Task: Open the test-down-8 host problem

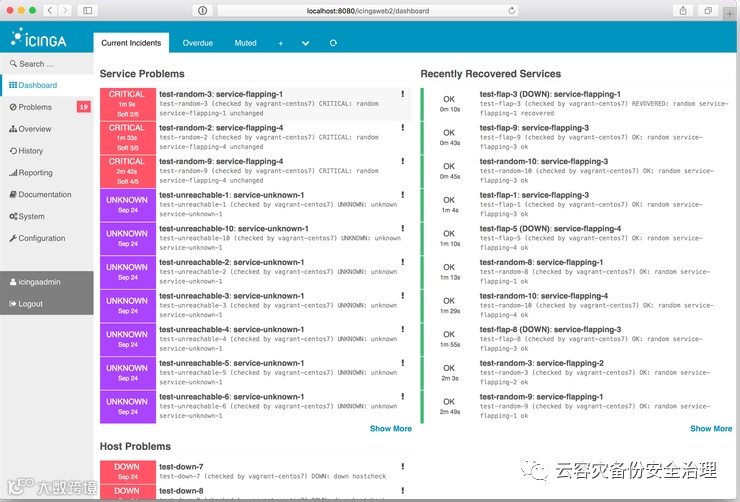Action: pyautogui.click(x=181, y=491)
